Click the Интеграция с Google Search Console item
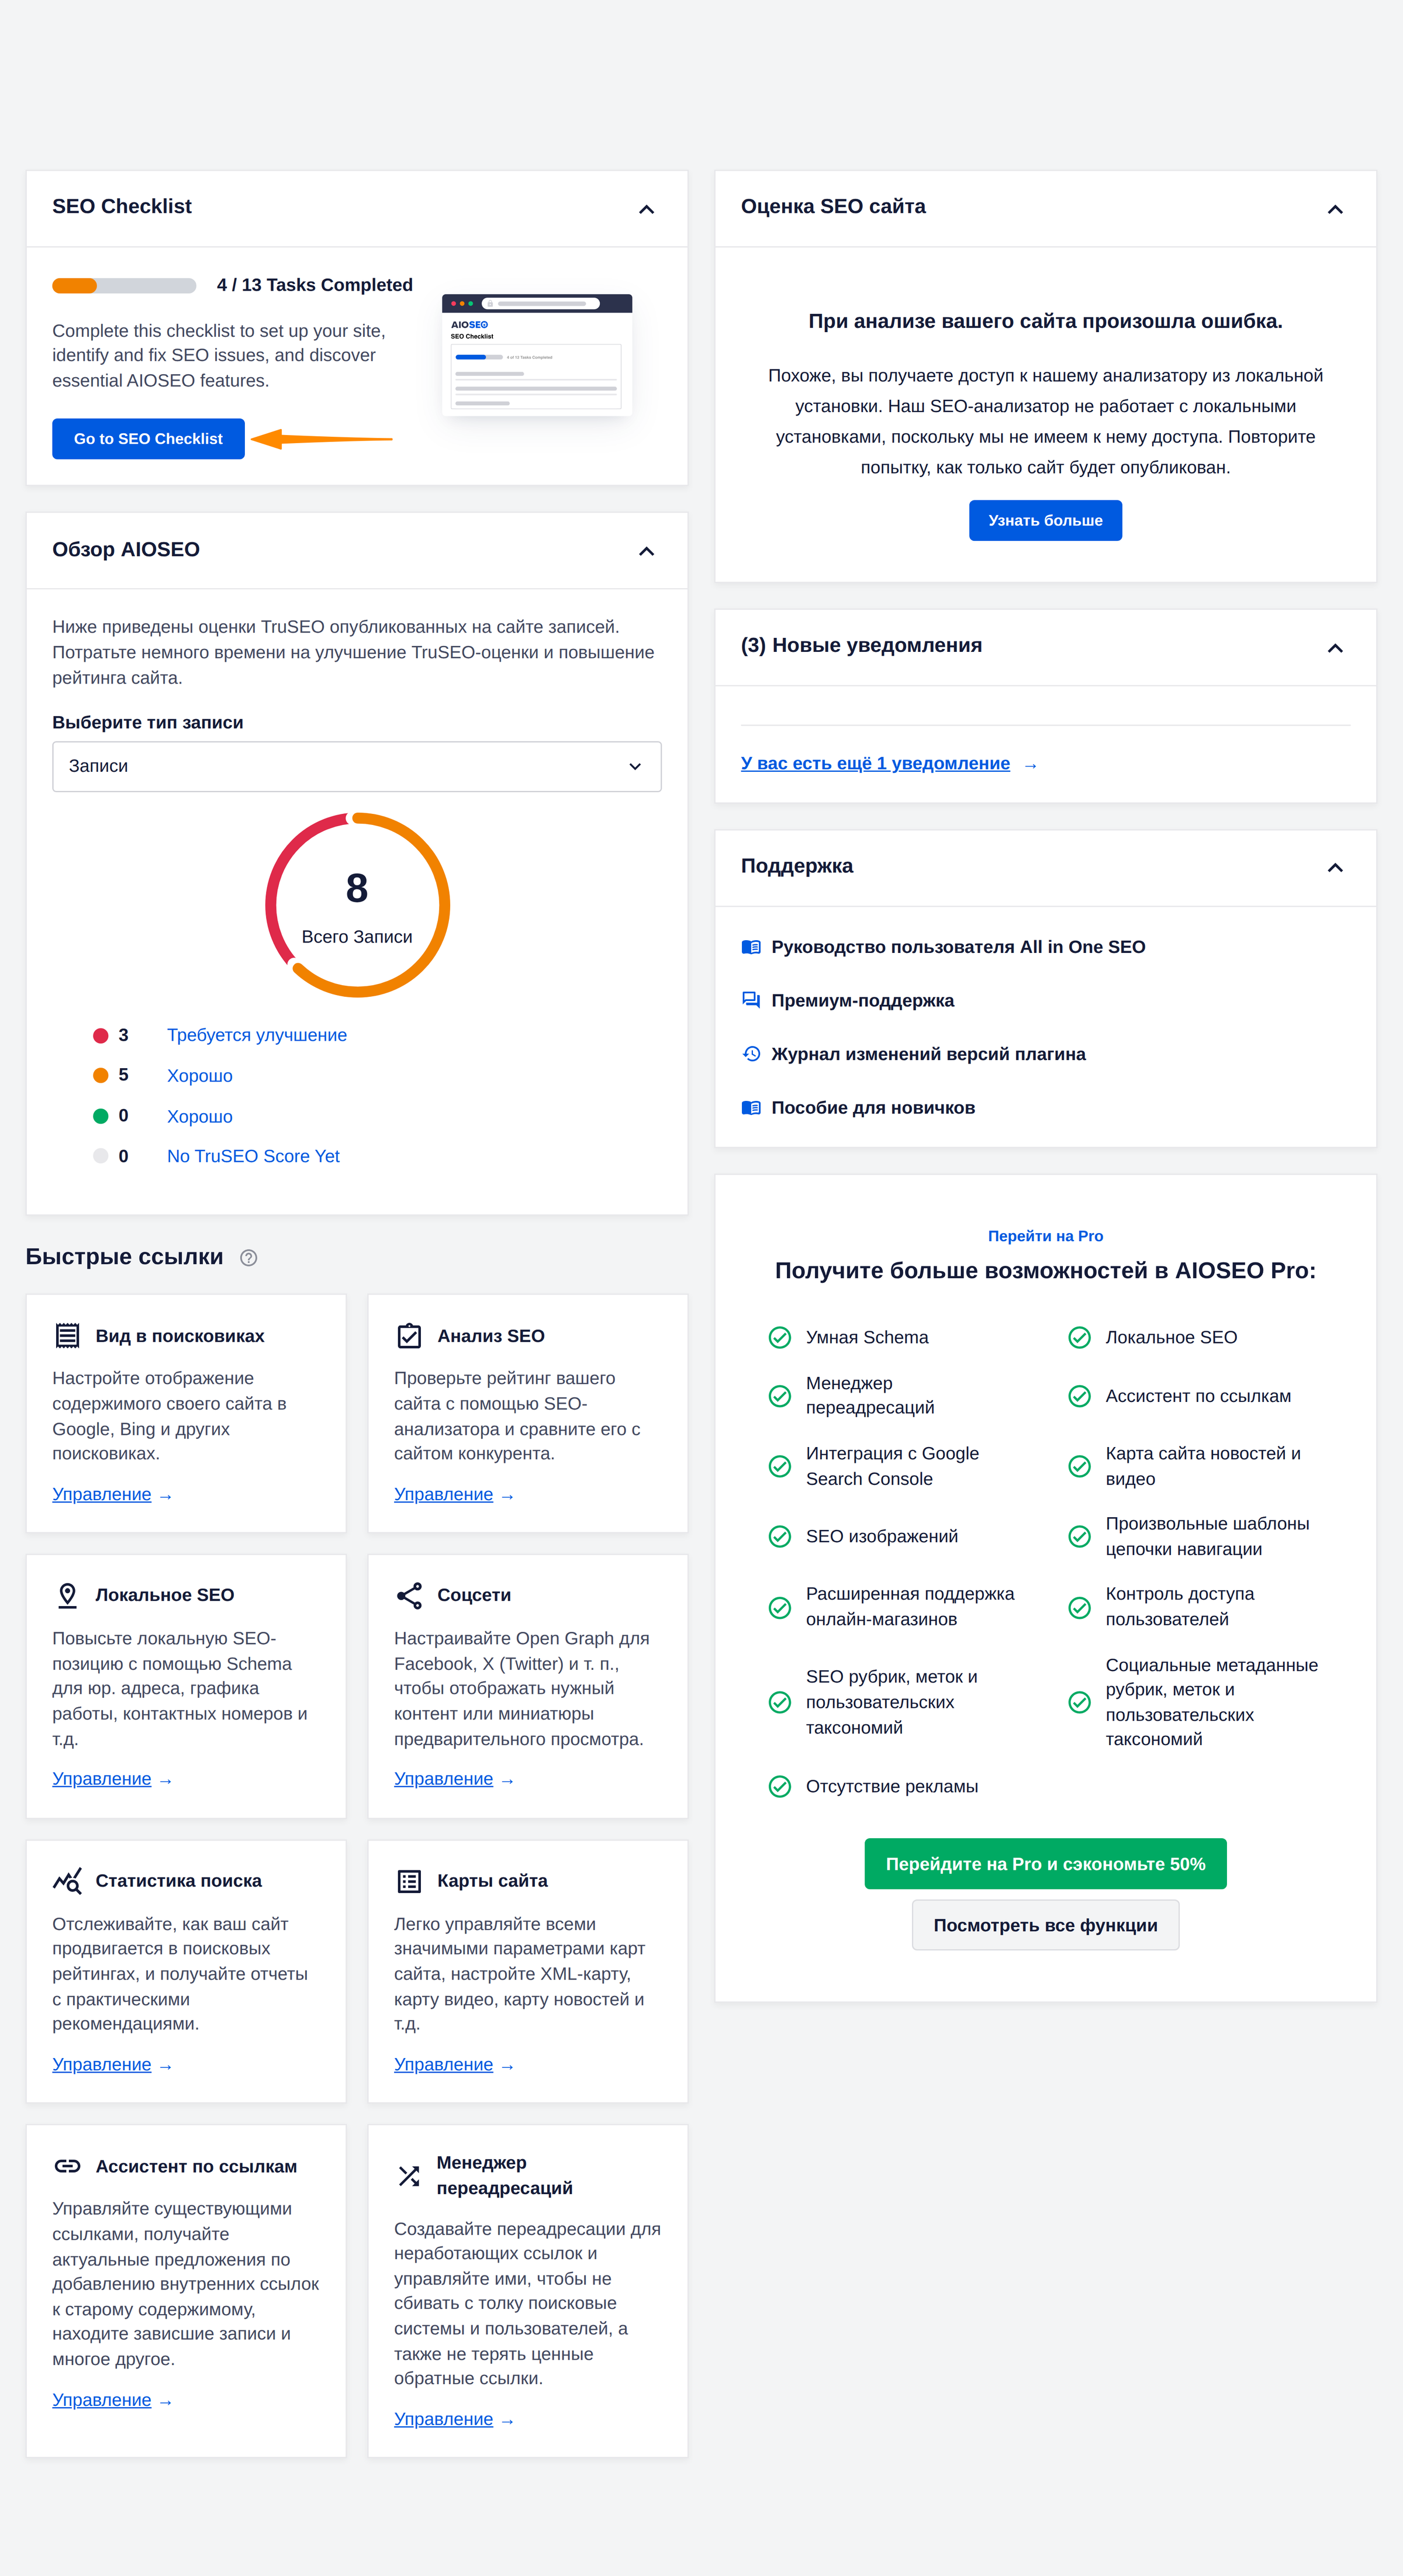 tap(892, 1466)
